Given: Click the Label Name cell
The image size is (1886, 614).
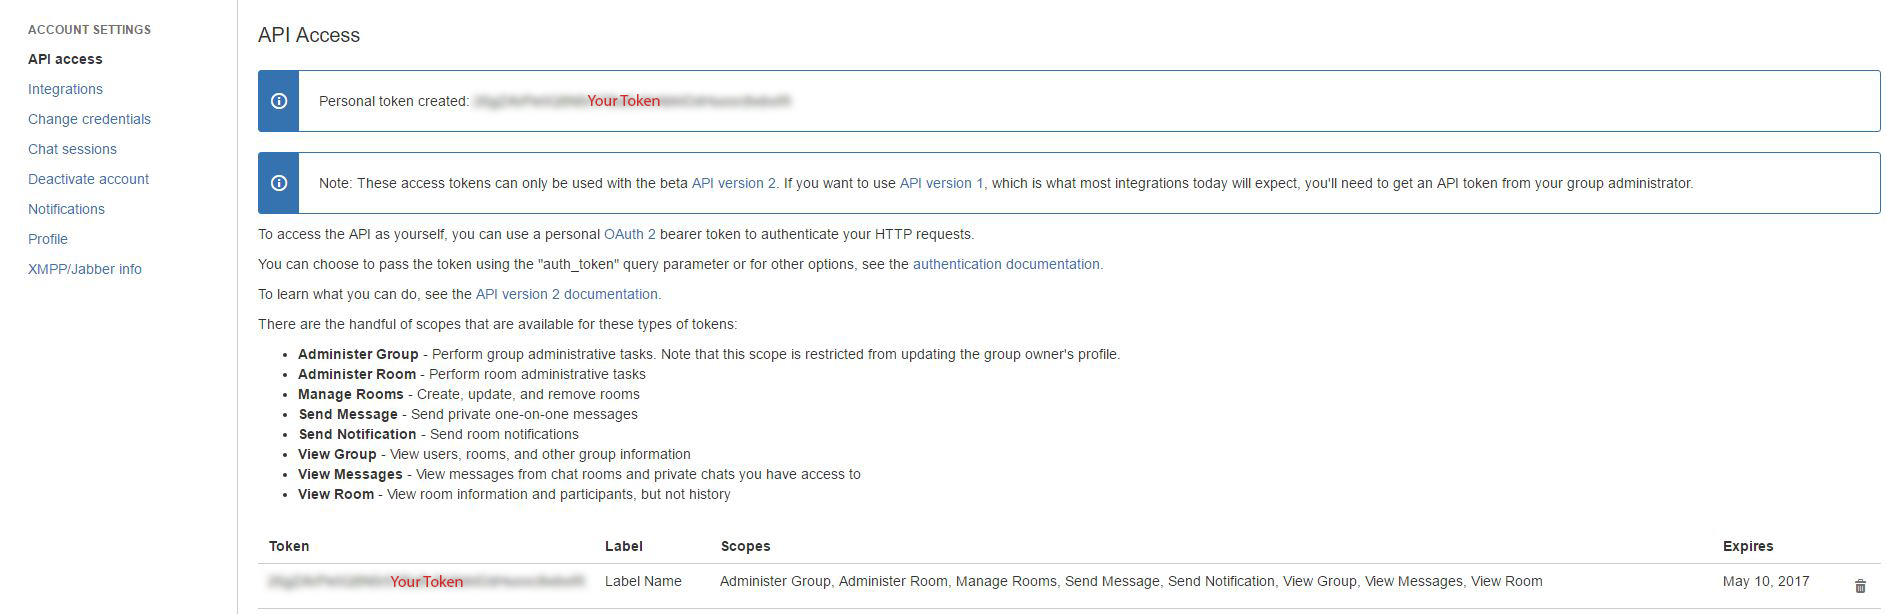Looking at the screenshot, I should (643, 581).
